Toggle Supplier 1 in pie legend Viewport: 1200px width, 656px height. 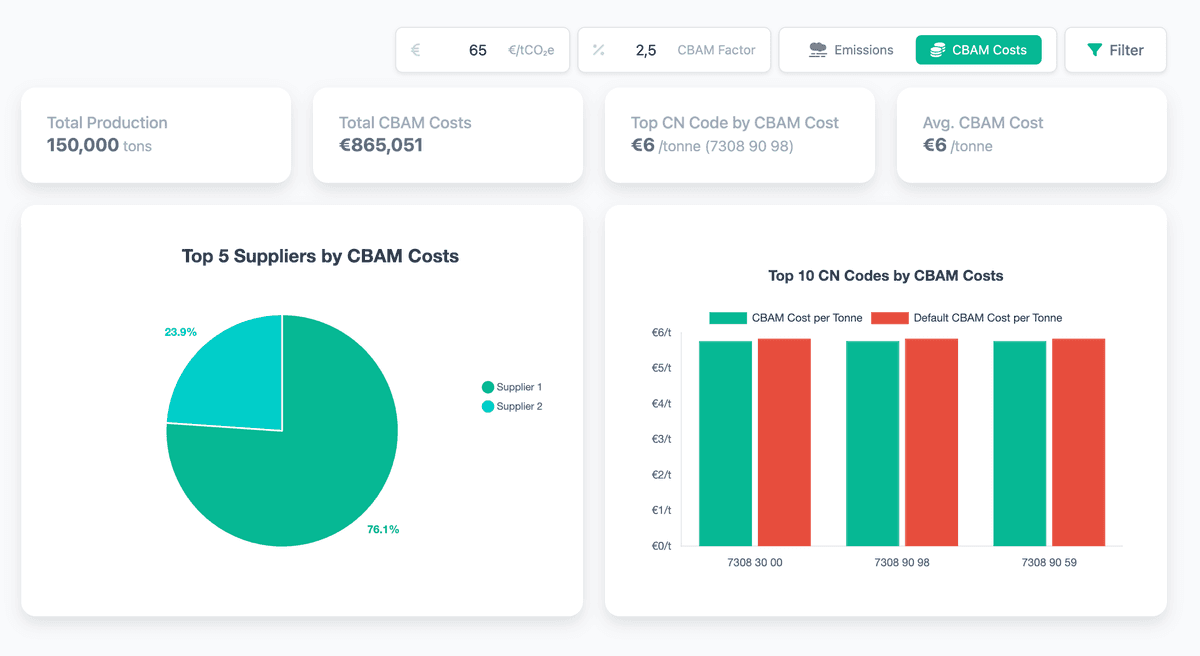point(512,387)
